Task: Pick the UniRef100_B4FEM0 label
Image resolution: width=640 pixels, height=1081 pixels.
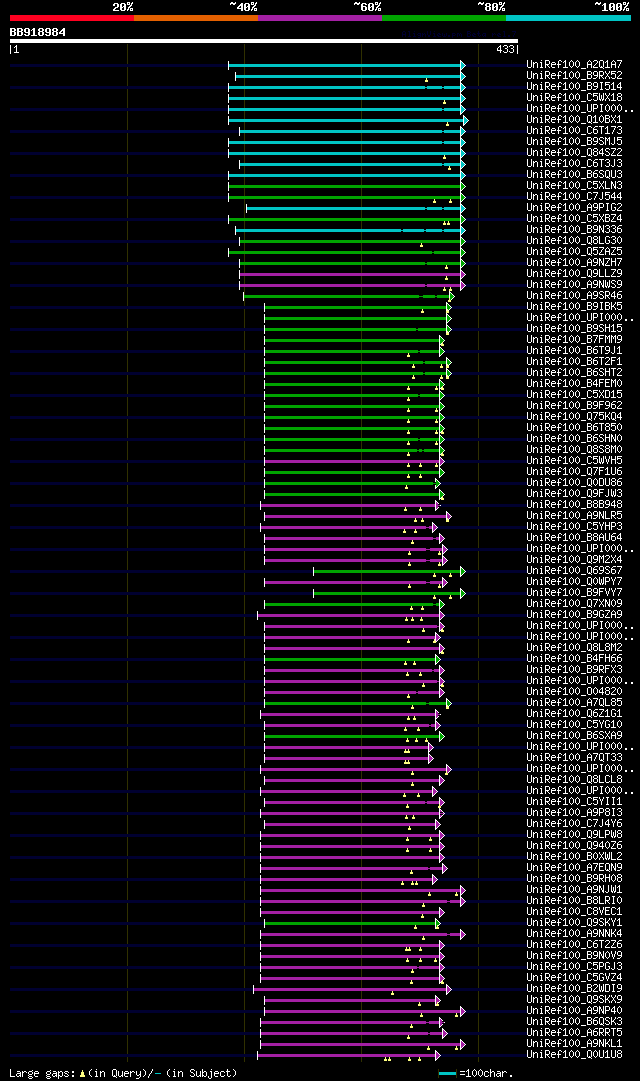Action: (x=574, y=384)
